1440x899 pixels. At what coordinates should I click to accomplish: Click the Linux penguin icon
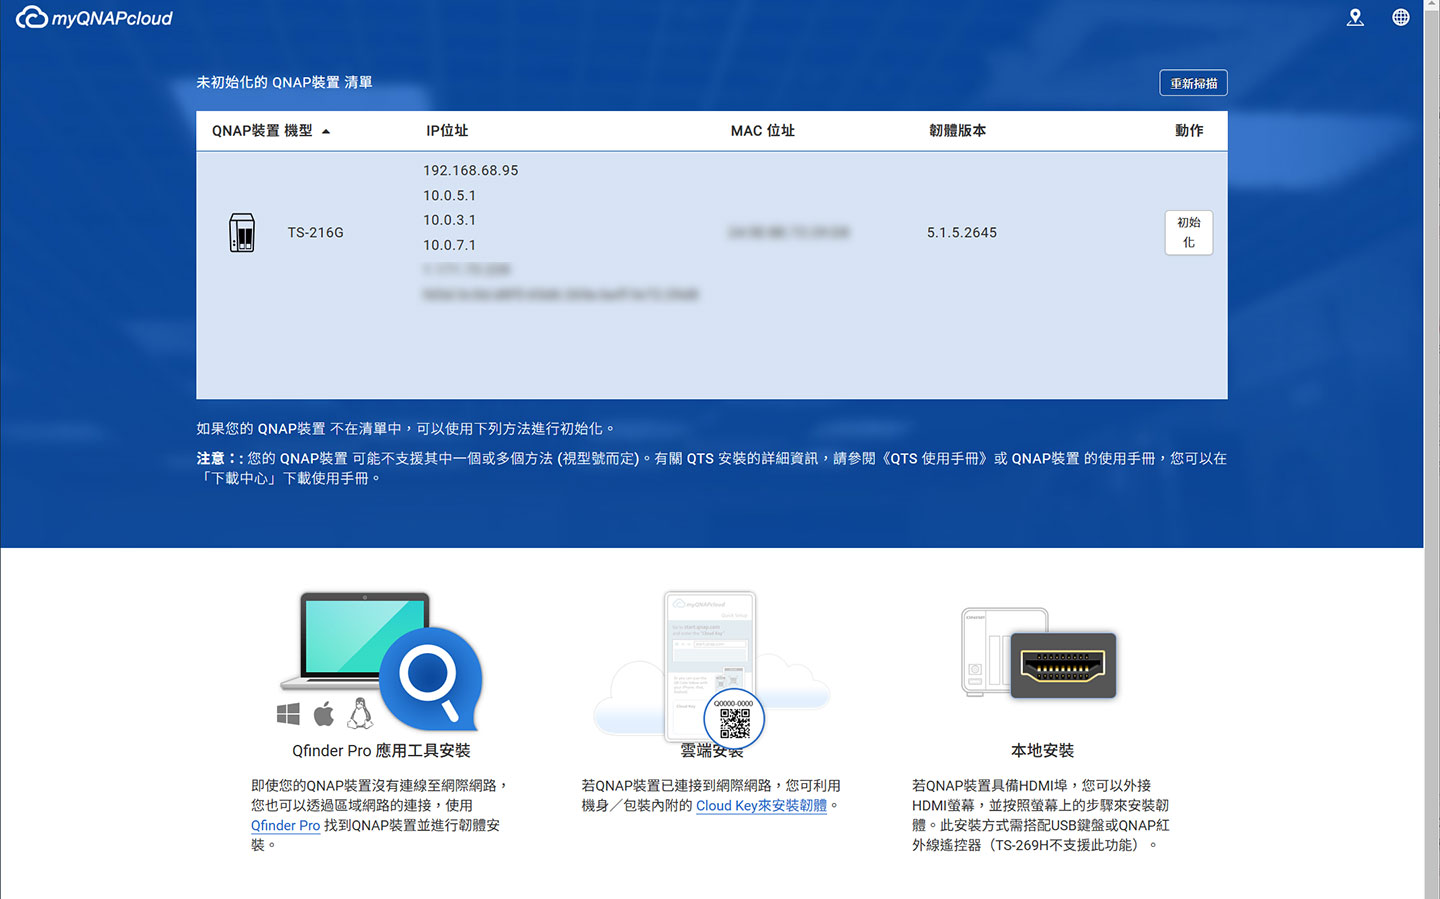click(x=360, y=713)
